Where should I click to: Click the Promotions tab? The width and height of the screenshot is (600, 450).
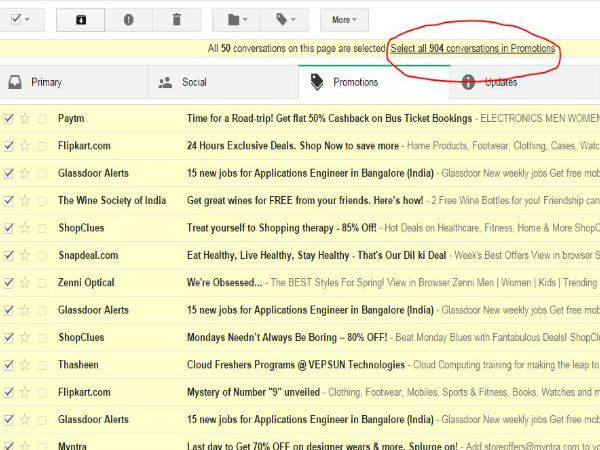click(374, 82)
